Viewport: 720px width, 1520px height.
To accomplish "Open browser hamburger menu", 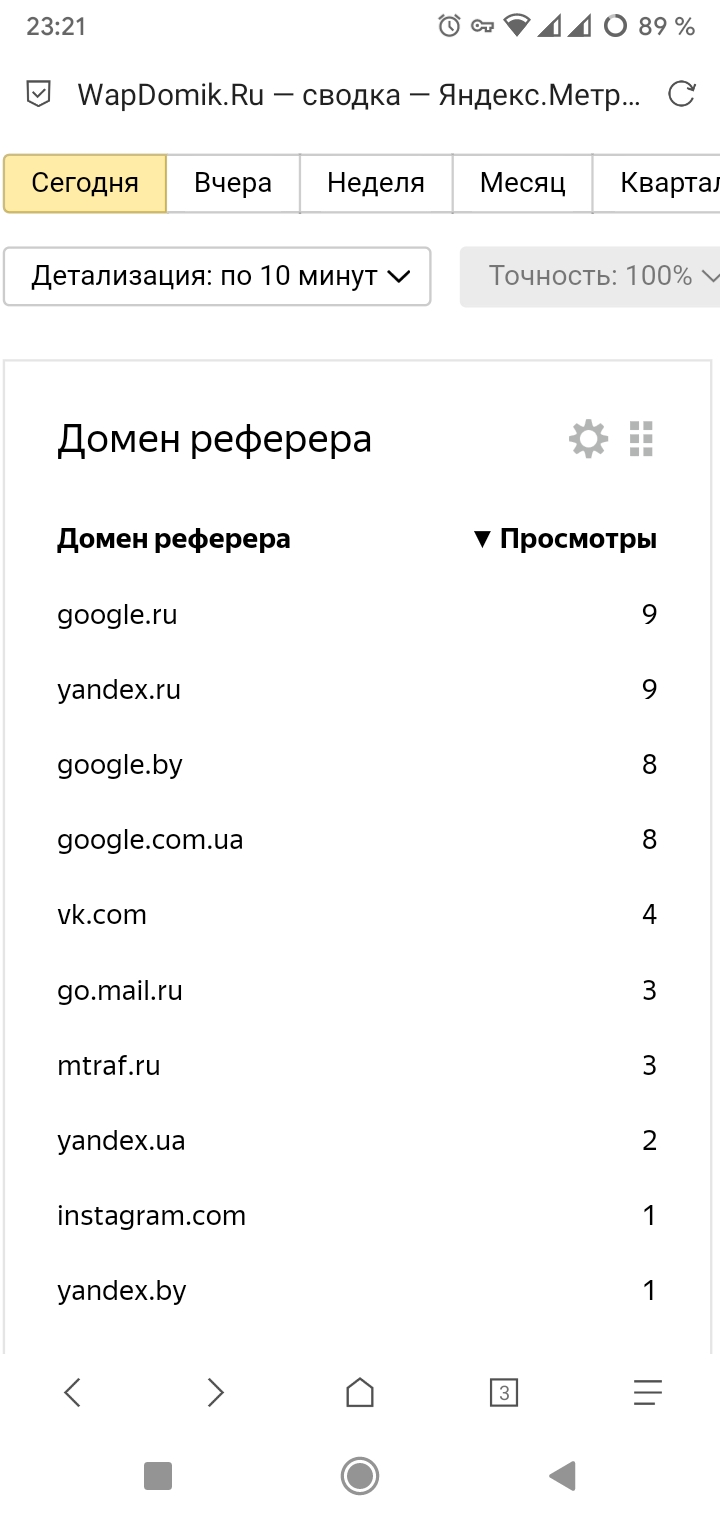I will pos(648,1392).
